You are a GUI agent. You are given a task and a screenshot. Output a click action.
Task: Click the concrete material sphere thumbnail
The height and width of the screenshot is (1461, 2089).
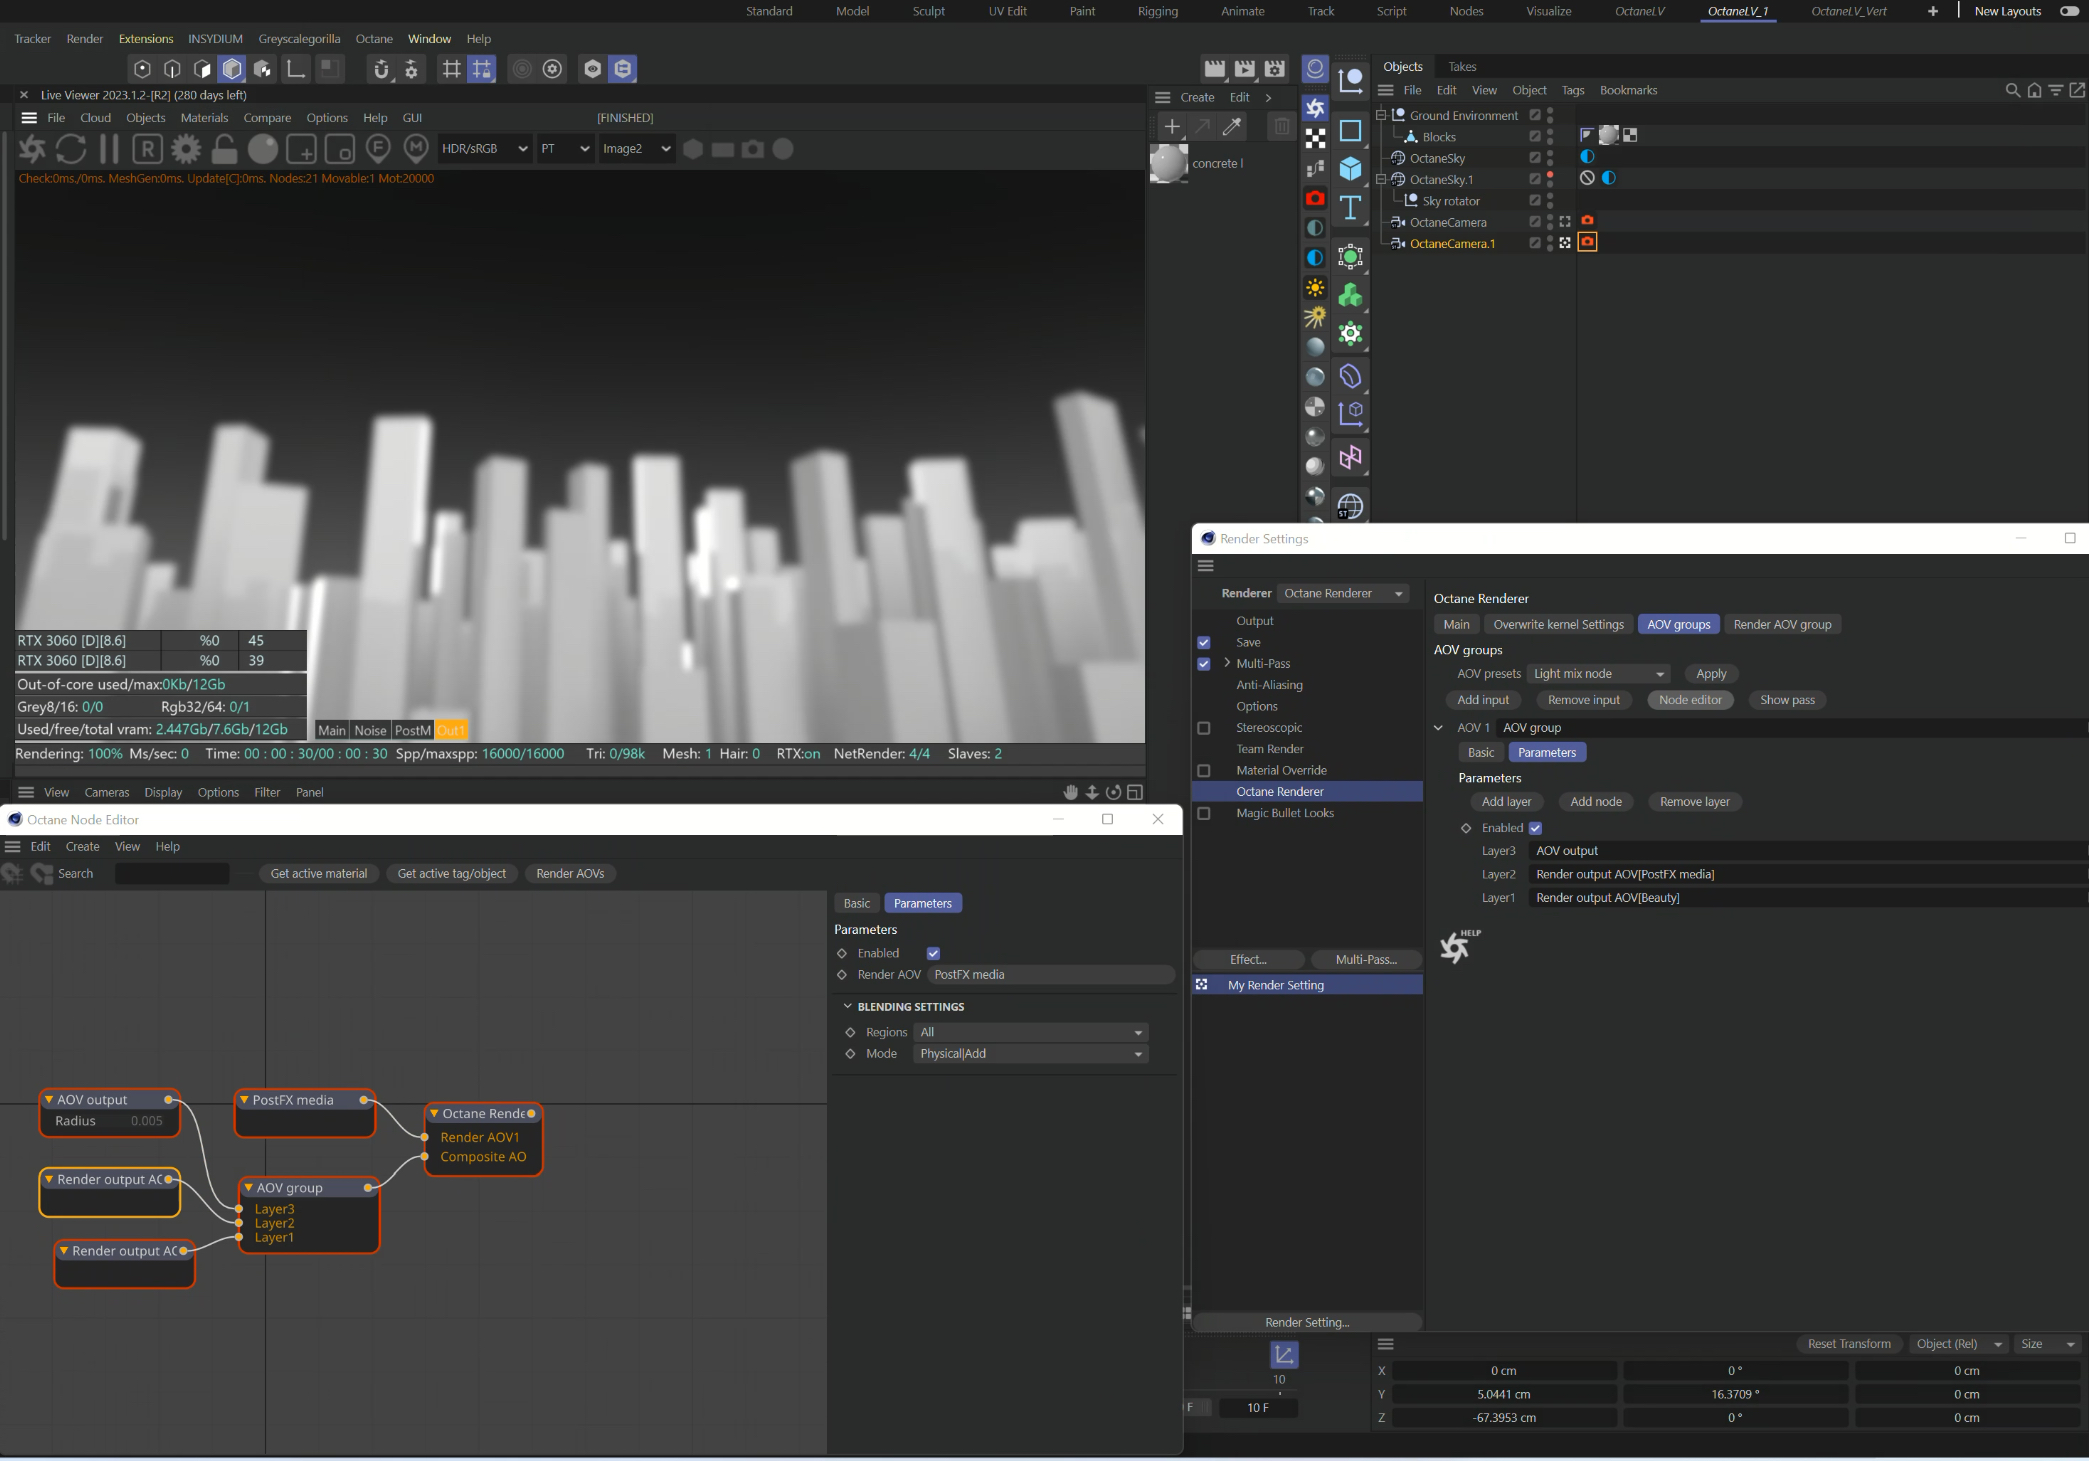pyautogui.click(x=1168, y=163)
